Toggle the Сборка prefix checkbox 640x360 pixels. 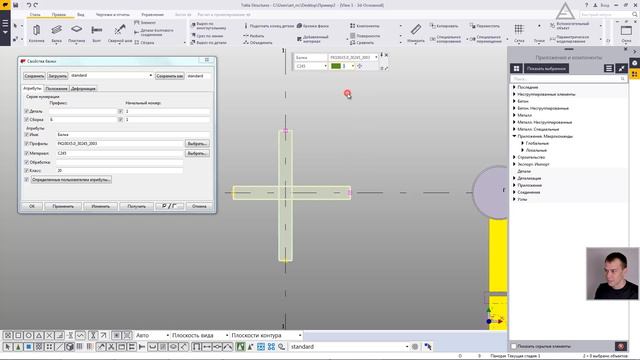coord(27,120)
